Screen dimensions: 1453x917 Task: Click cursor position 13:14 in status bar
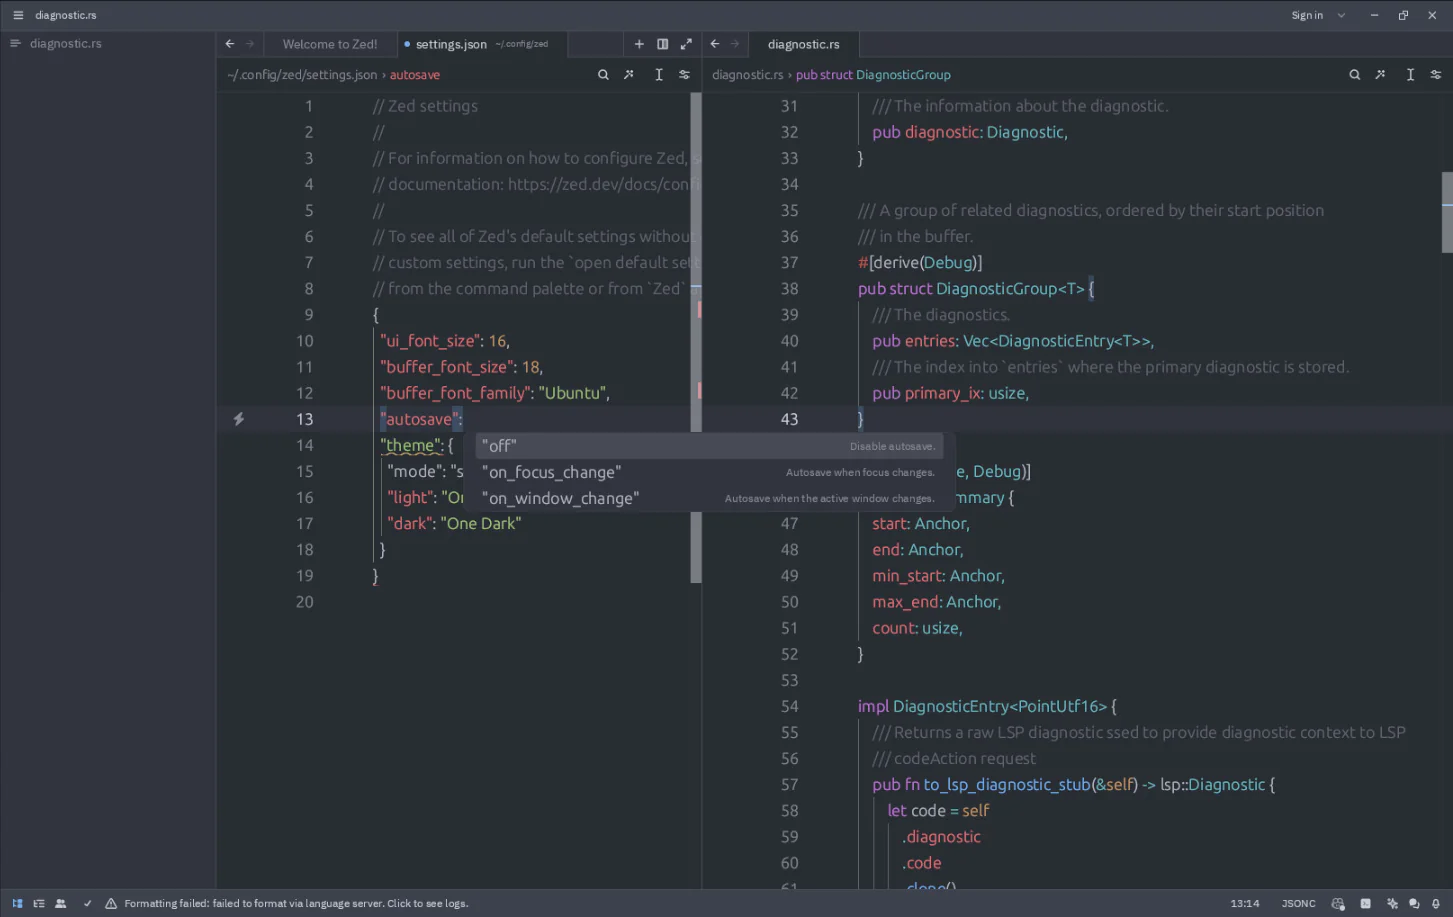pyautogui.click(x=1245, y=903)
